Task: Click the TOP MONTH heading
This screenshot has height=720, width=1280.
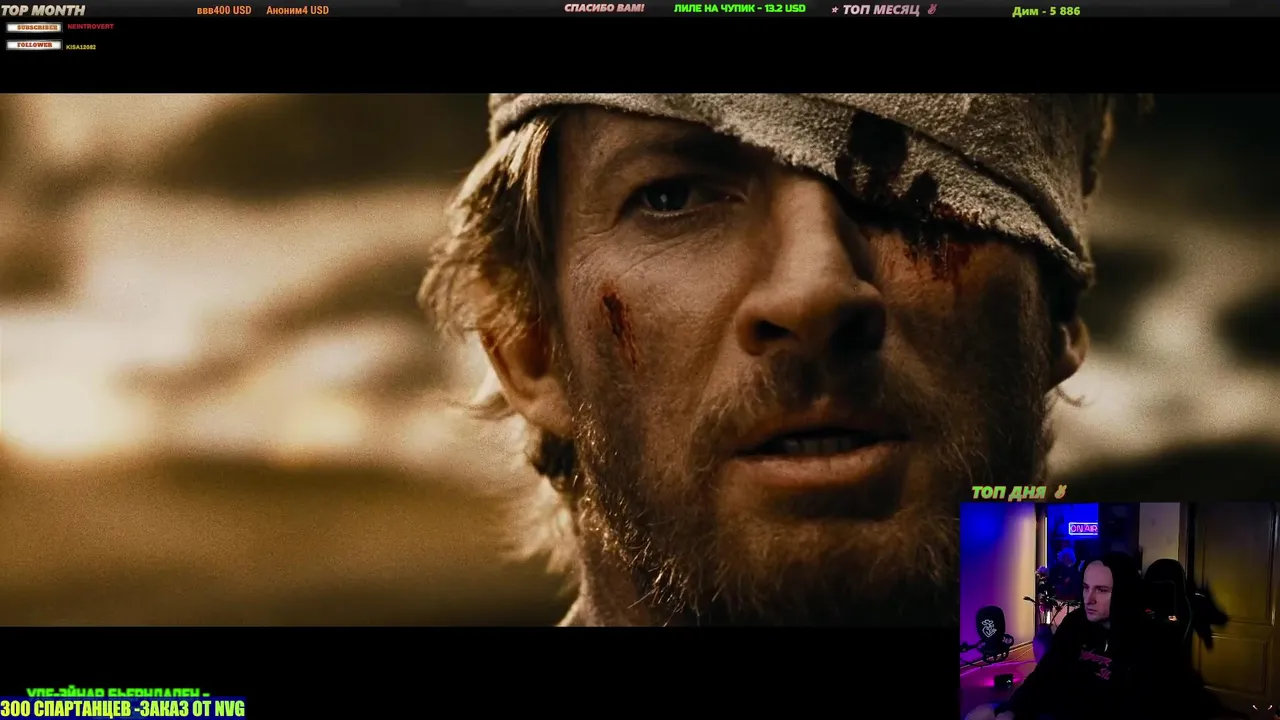Action: click(x=43, y=10)
